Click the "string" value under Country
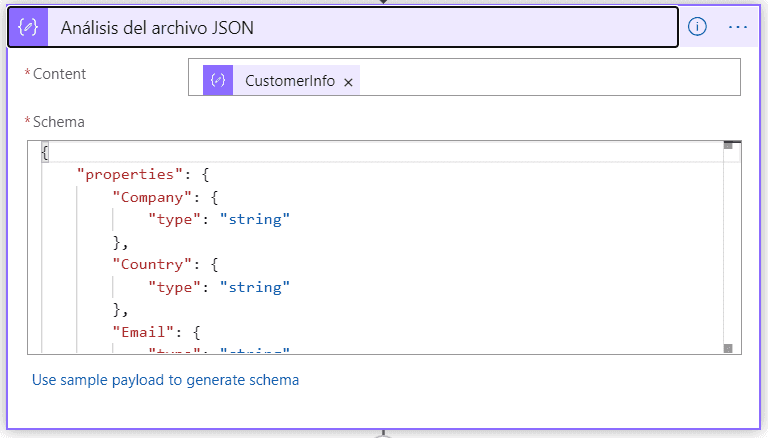The width and height of the screenshot is (768, 438). [x=255, y=287]
